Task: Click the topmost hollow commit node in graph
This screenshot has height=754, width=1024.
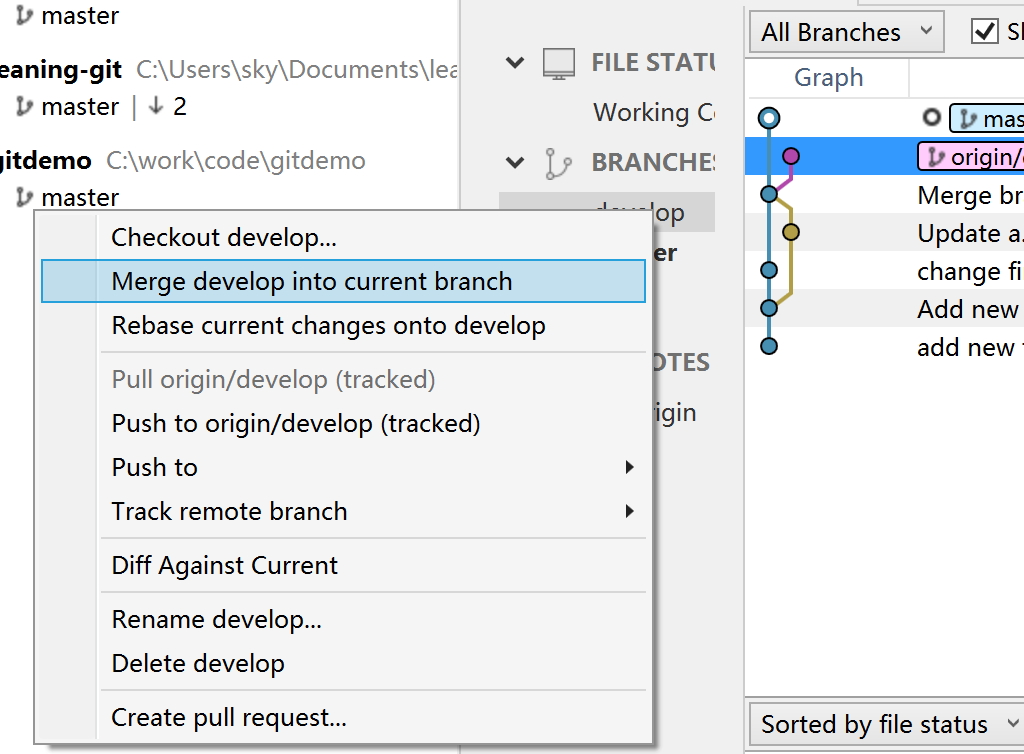Action: pyautogui.click(x=768, y=118)
